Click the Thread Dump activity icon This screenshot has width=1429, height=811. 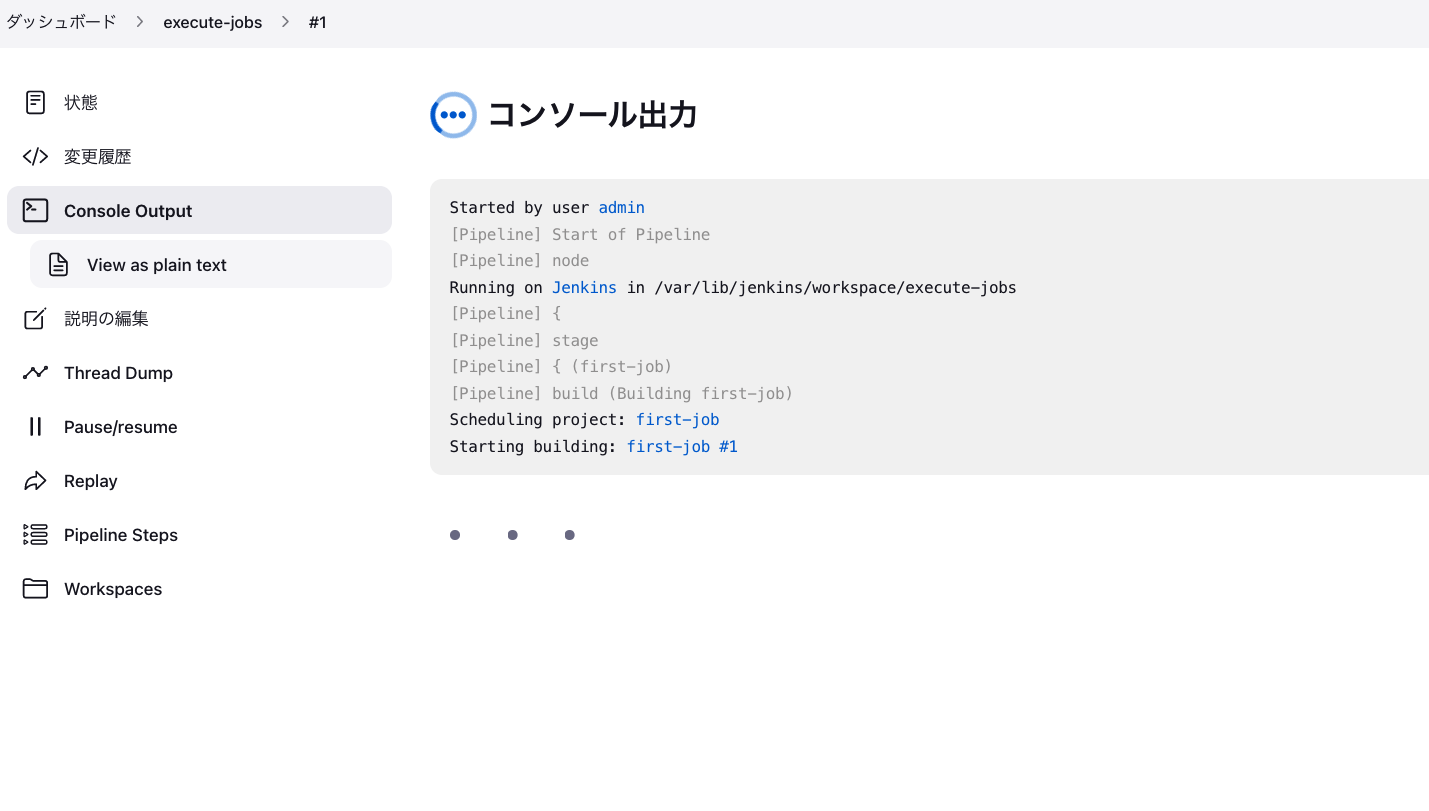pyautogui.click(x=35, y=372)
